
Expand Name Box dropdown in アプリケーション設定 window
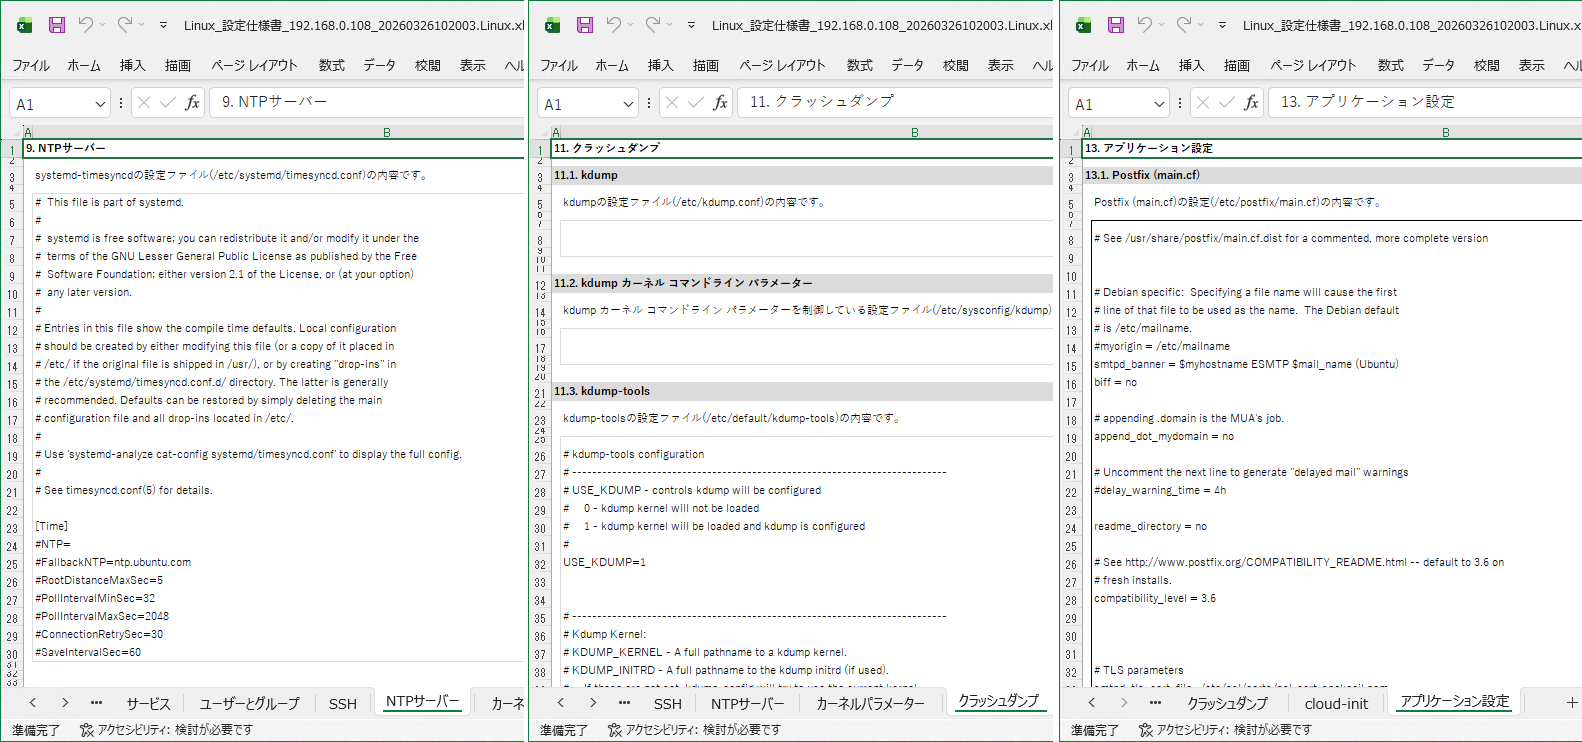point(1159,104)
